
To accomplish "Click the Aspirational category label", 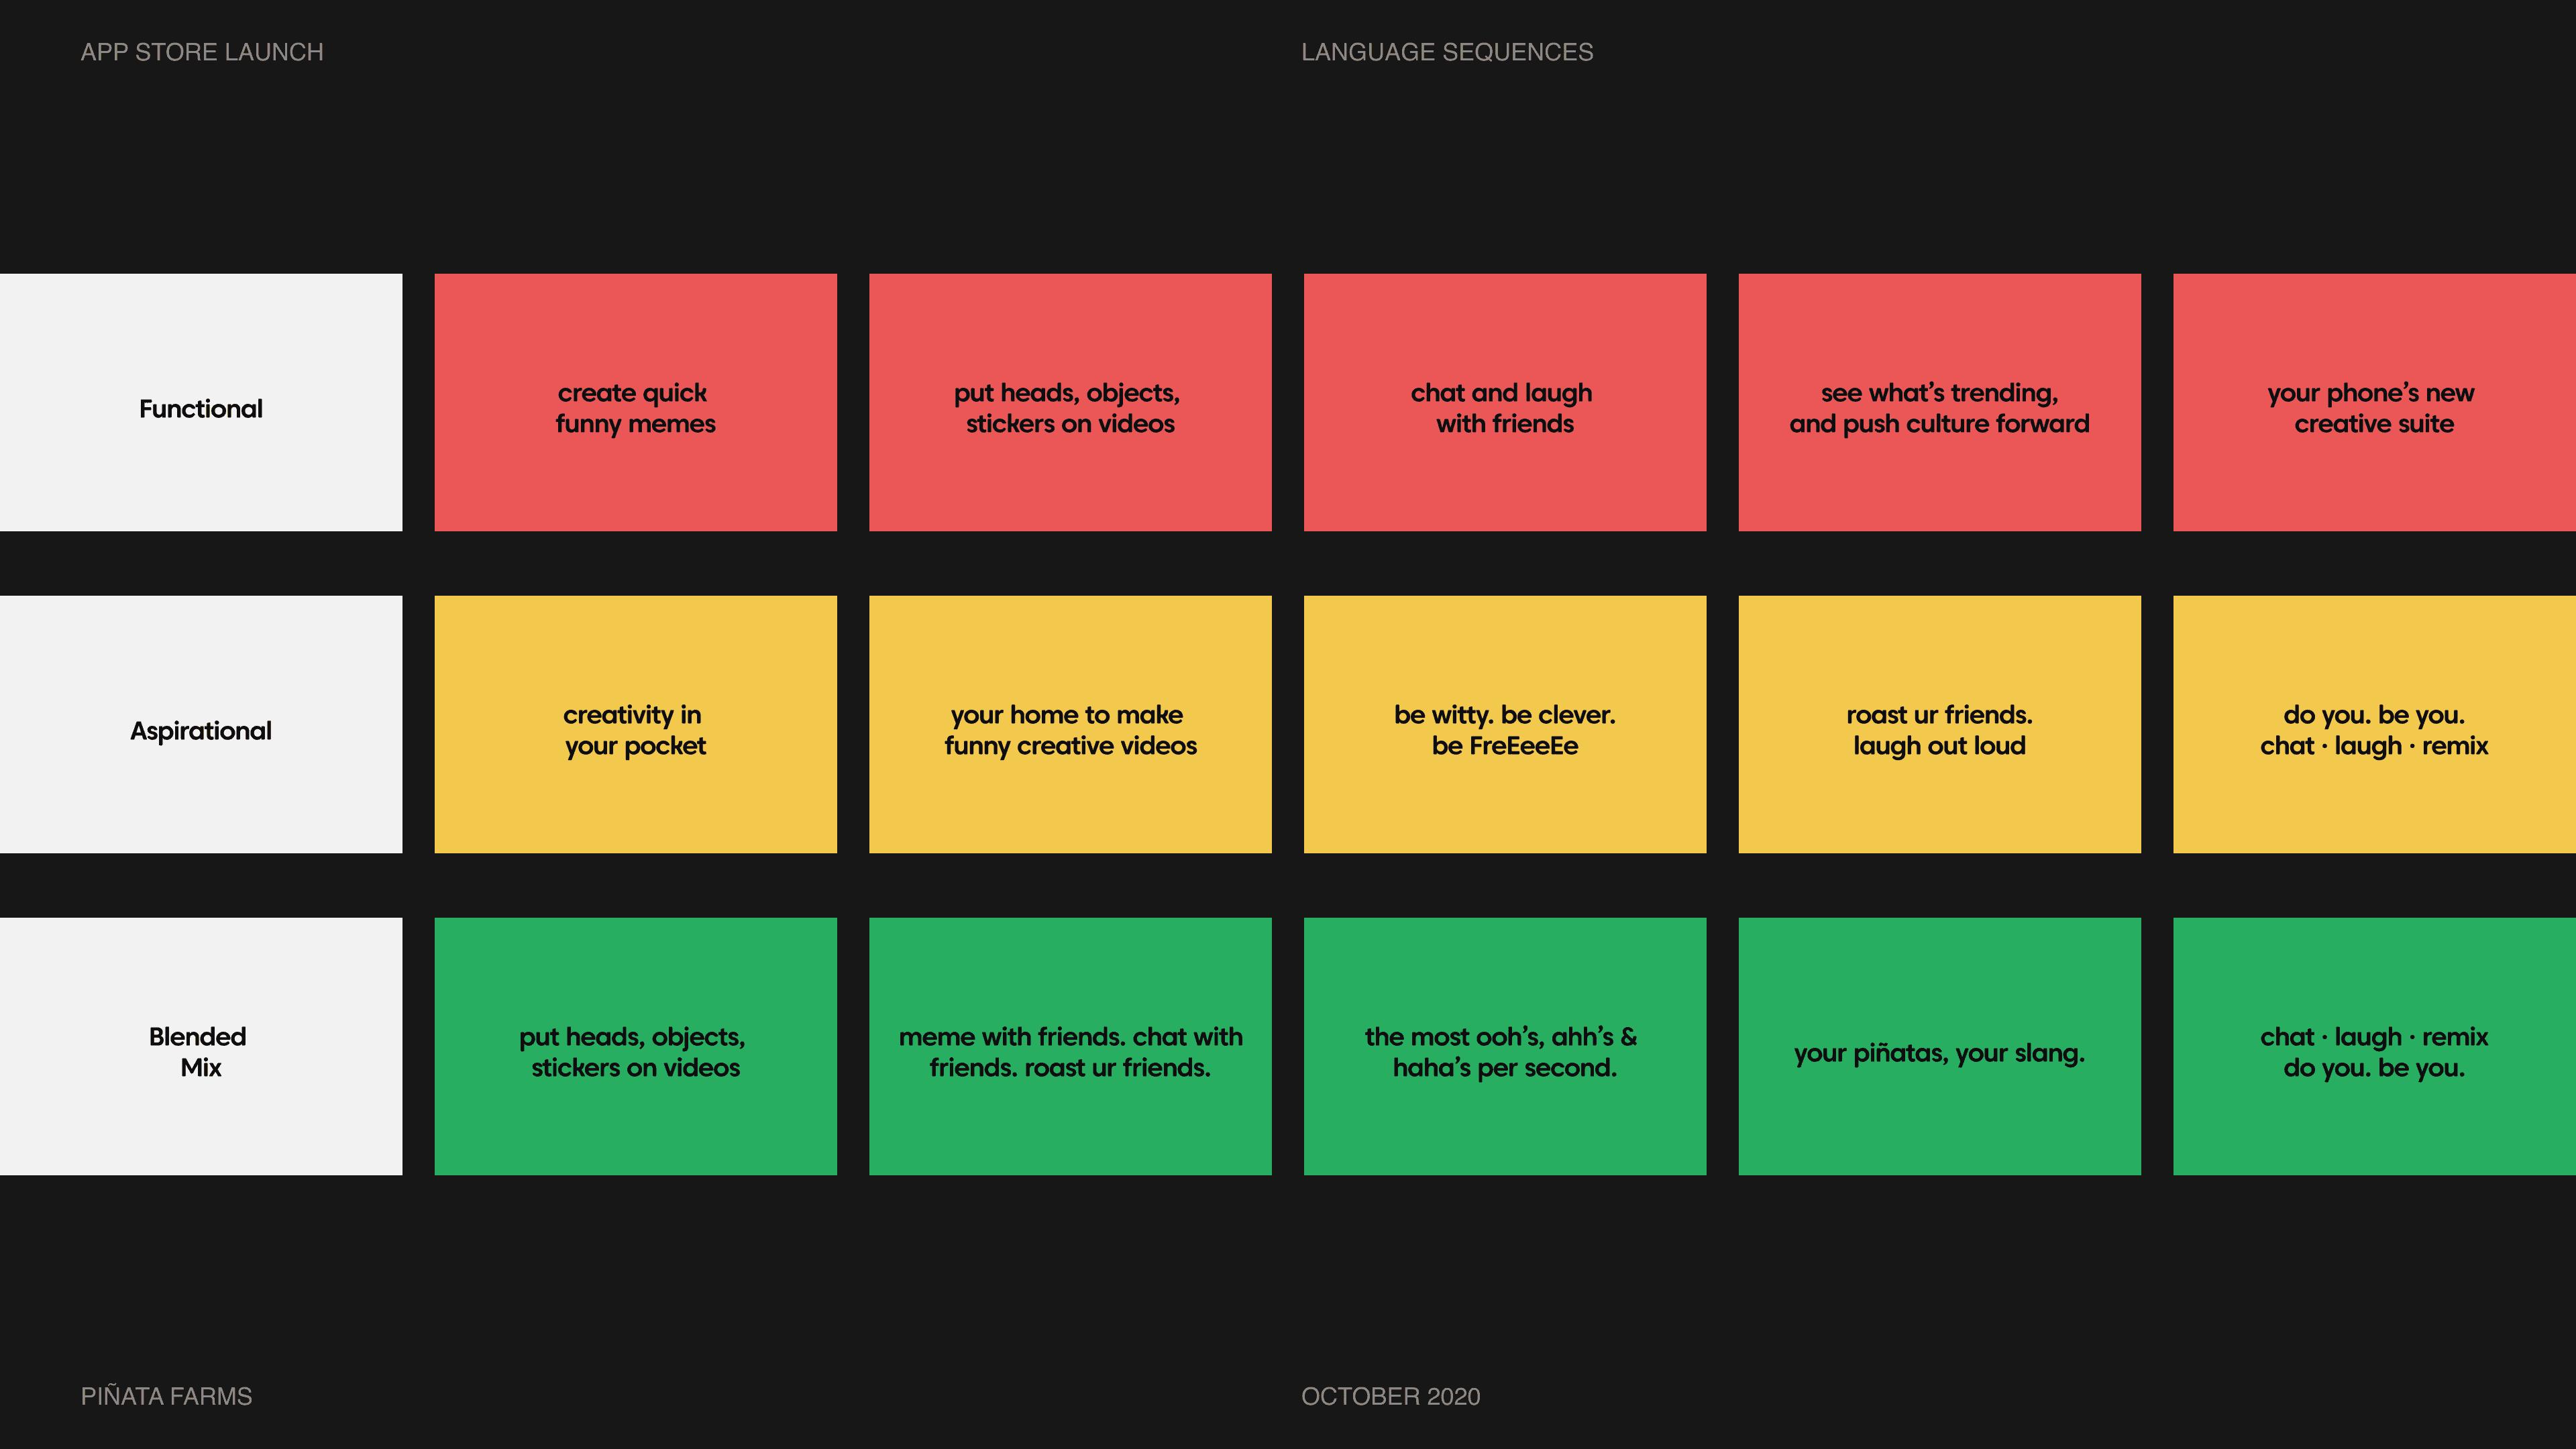I will (x=200, y=731).
